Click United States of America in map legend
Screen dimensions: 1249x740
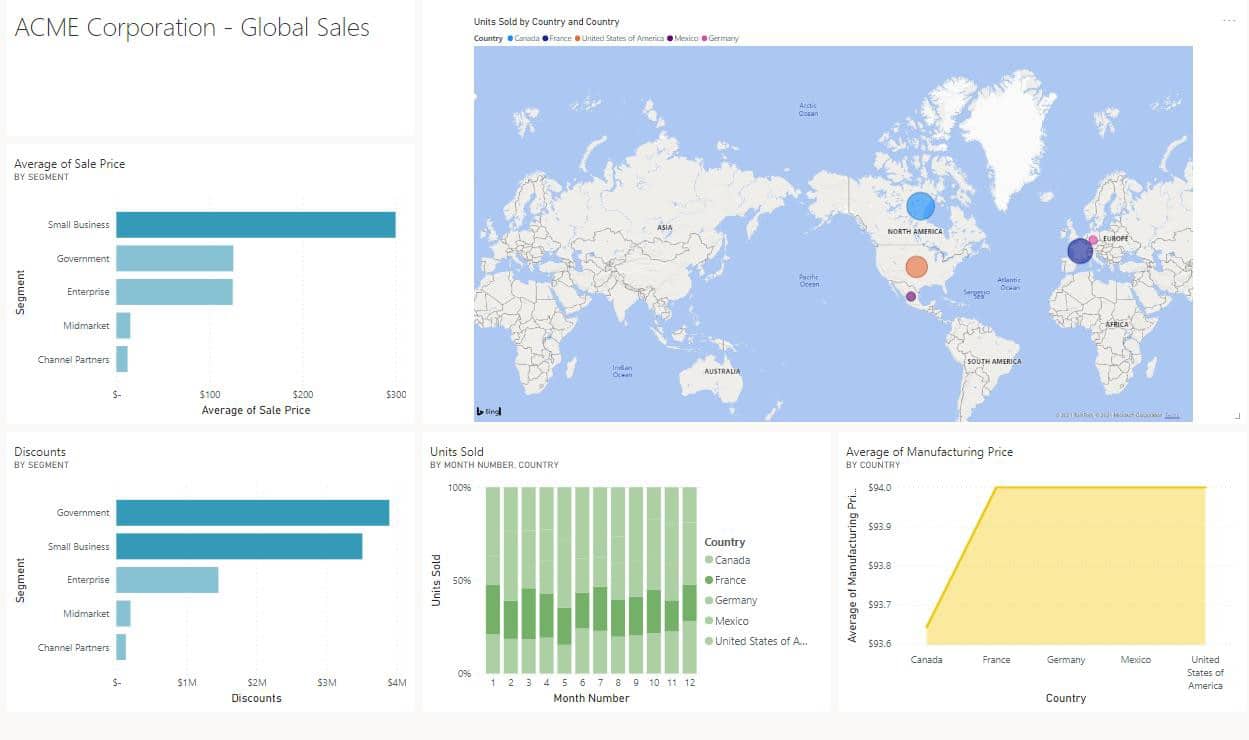coord(619,38)
